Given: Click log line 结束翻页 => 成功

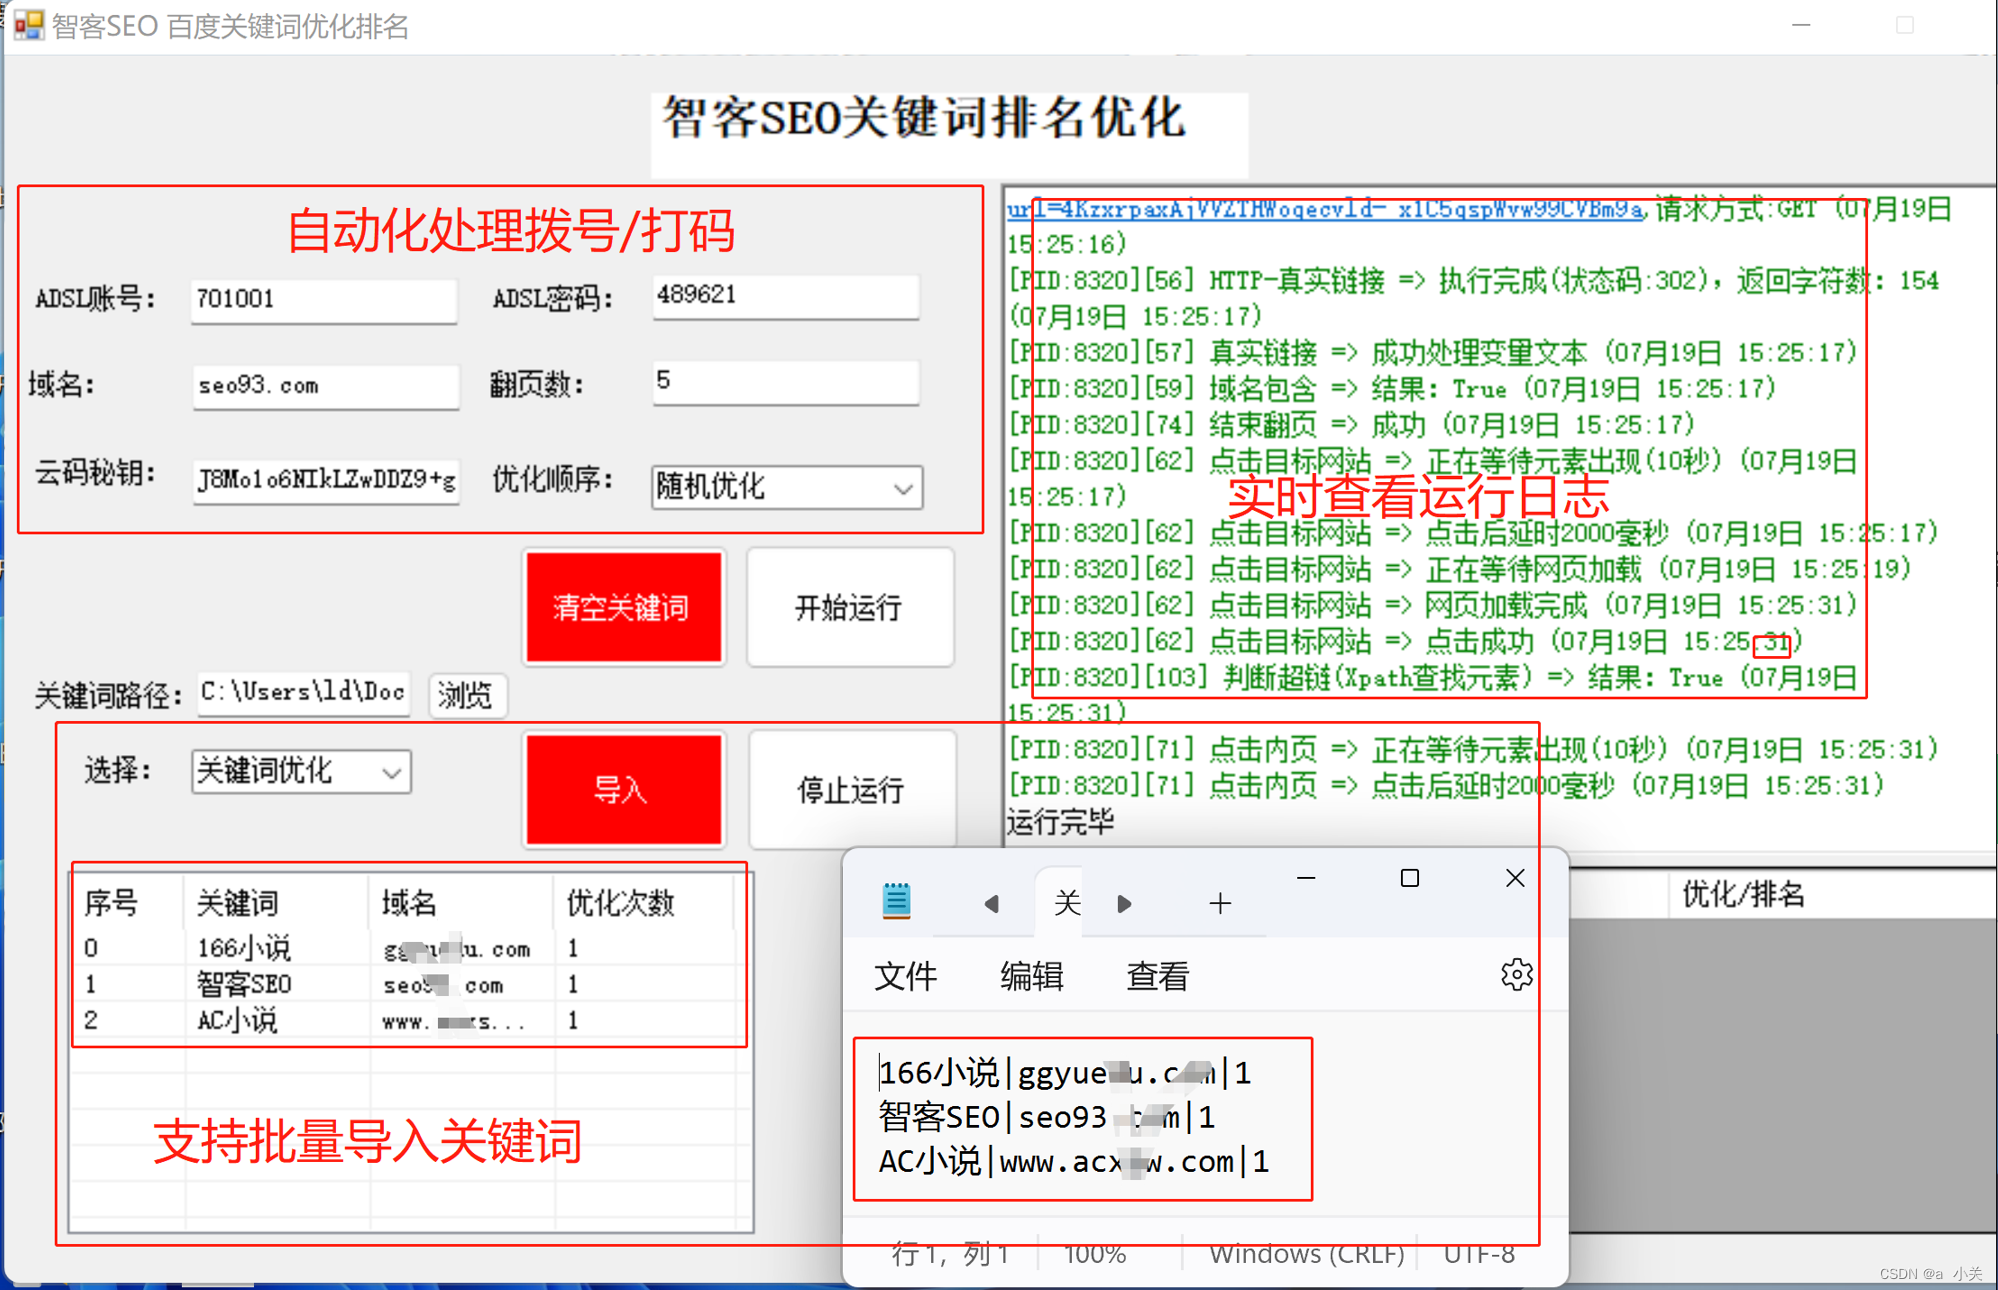Looking at the screenshot, I should 1352,425.
